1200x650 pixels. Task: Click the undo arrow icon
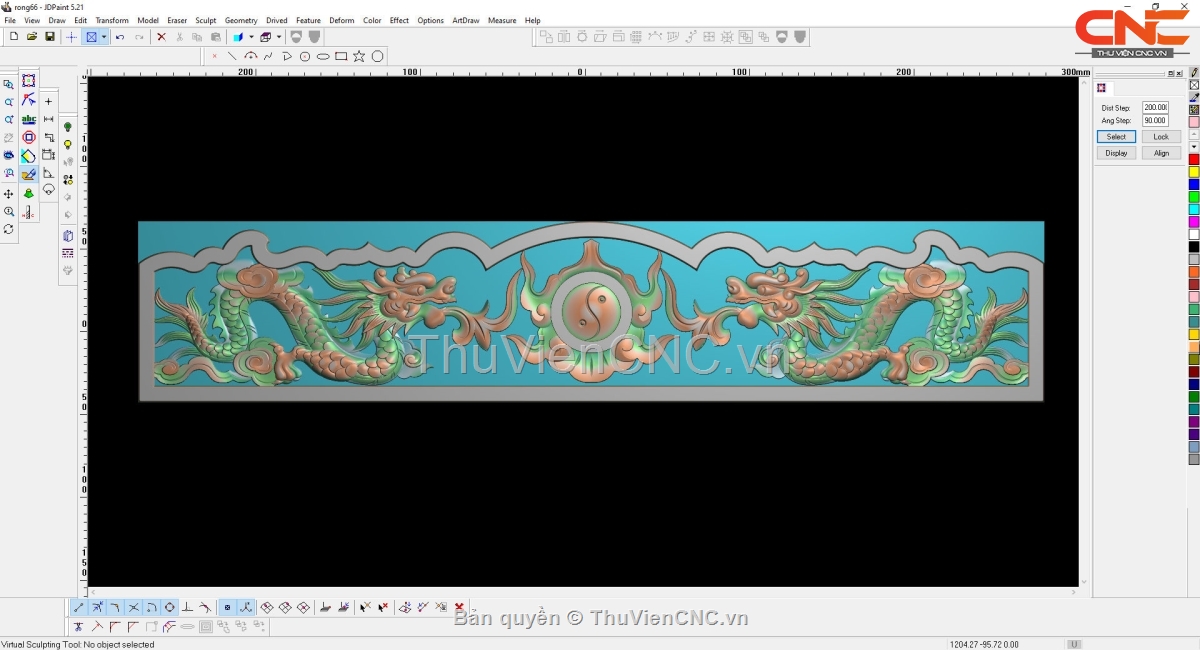click(x=120, y=37)
